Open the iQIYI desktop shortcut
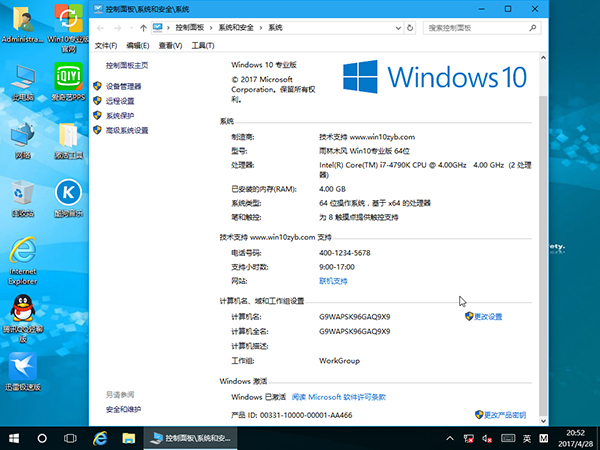Viewport: 600px width, 450px height. point(68,77)
